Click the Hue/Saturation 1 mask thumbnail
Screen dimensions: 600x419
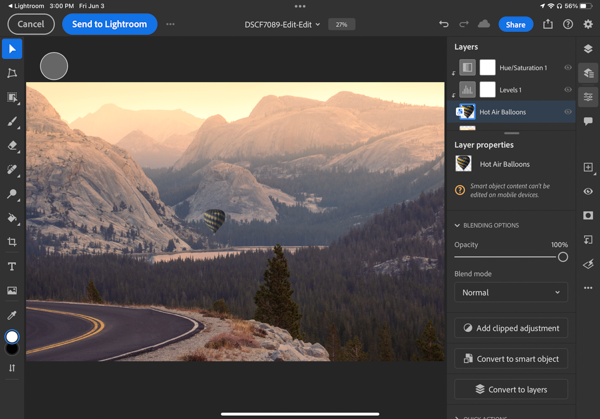click(x=488, y=67)
